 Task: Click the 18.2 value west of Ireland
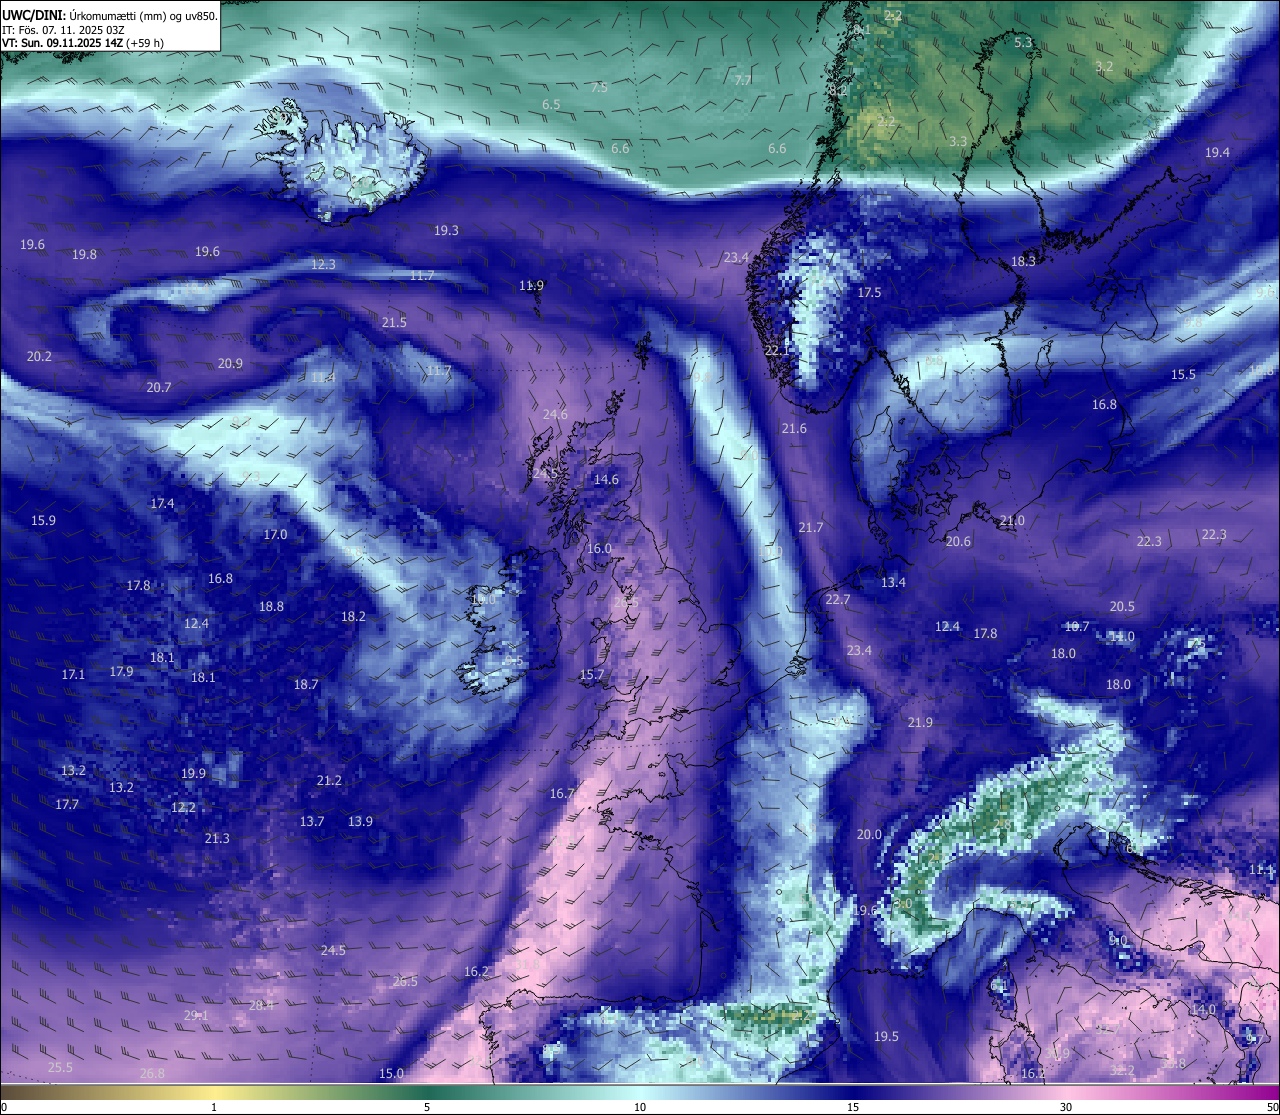point(353,616)
